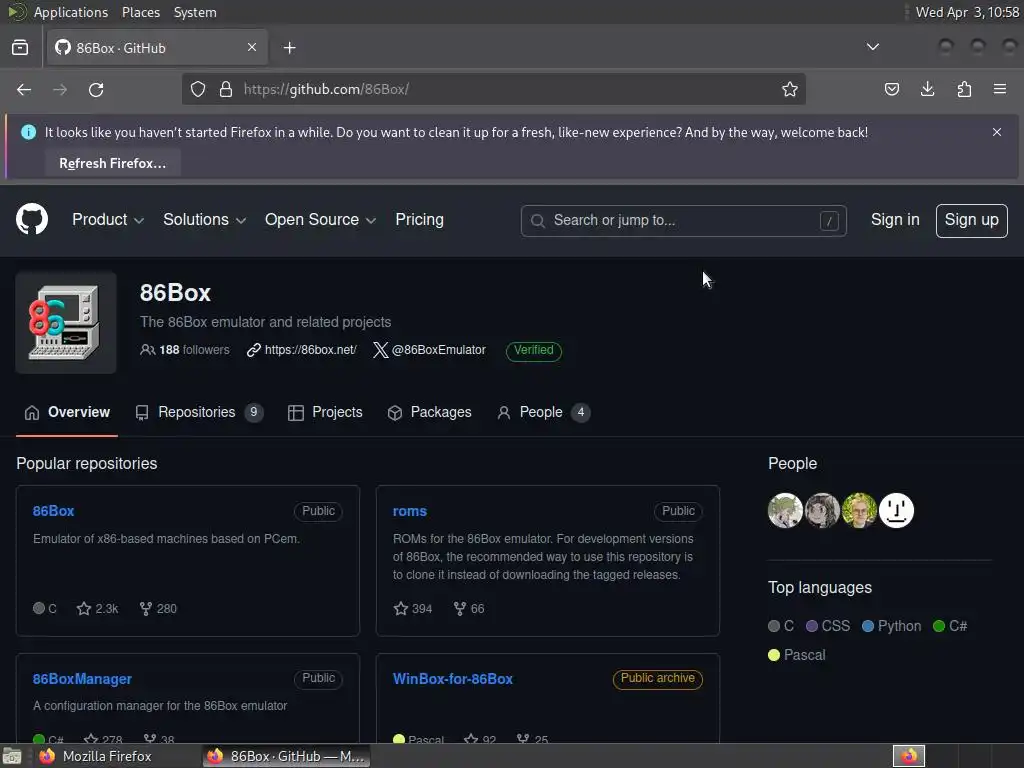Viewport: 1024px width, 768px height.
Task: Click the fork count 280 on 86Box repo
Action: pyautogui.click(x=158, y=609)
